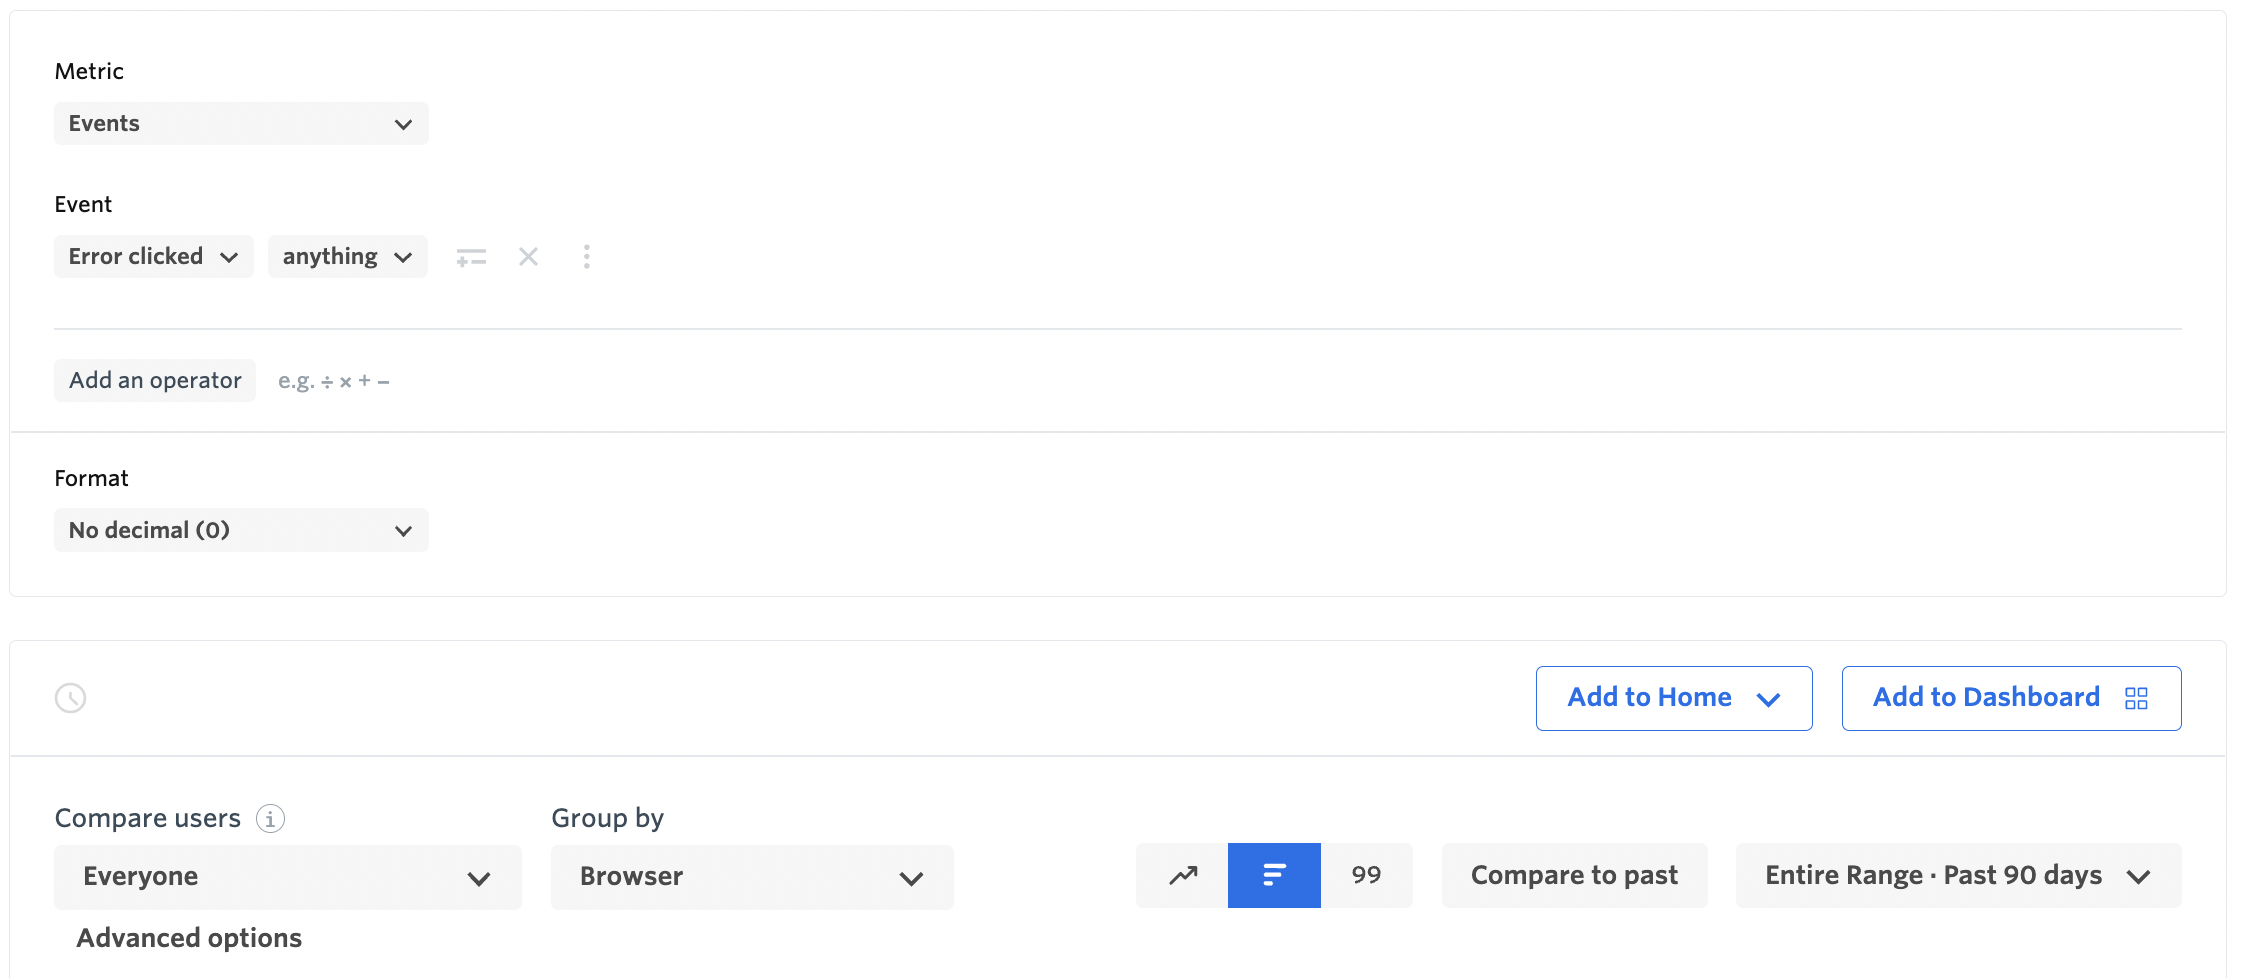Open filter settings for the Error clicked event
2242x978 pixels.
click(x=471, y=257)
